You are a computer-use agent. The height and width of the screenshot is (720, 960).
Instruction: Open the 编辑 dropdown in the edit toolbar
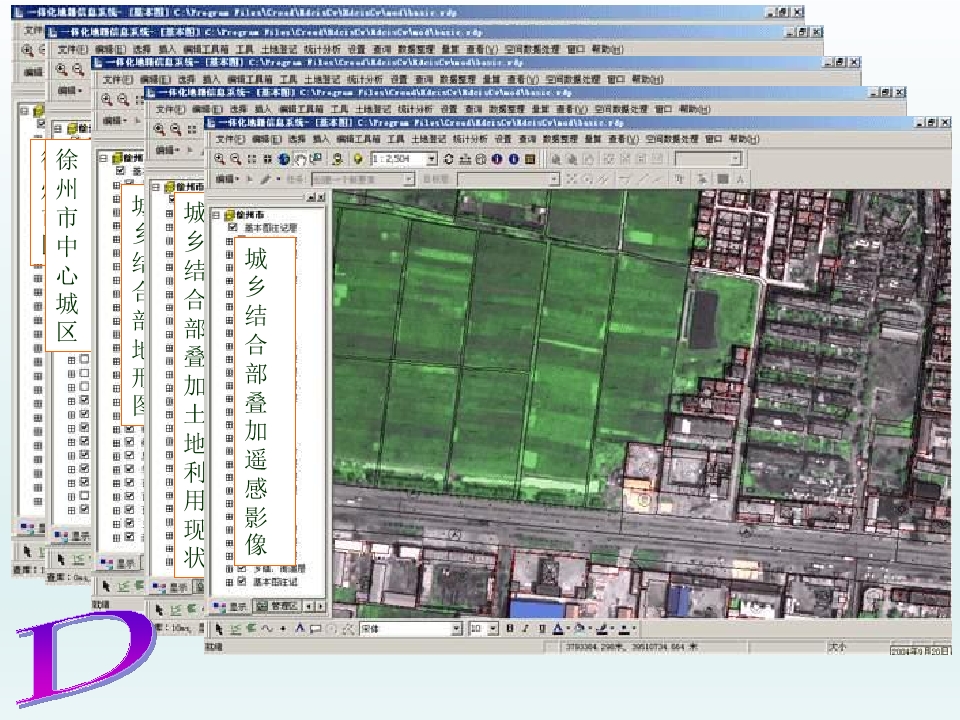(227, 179)
